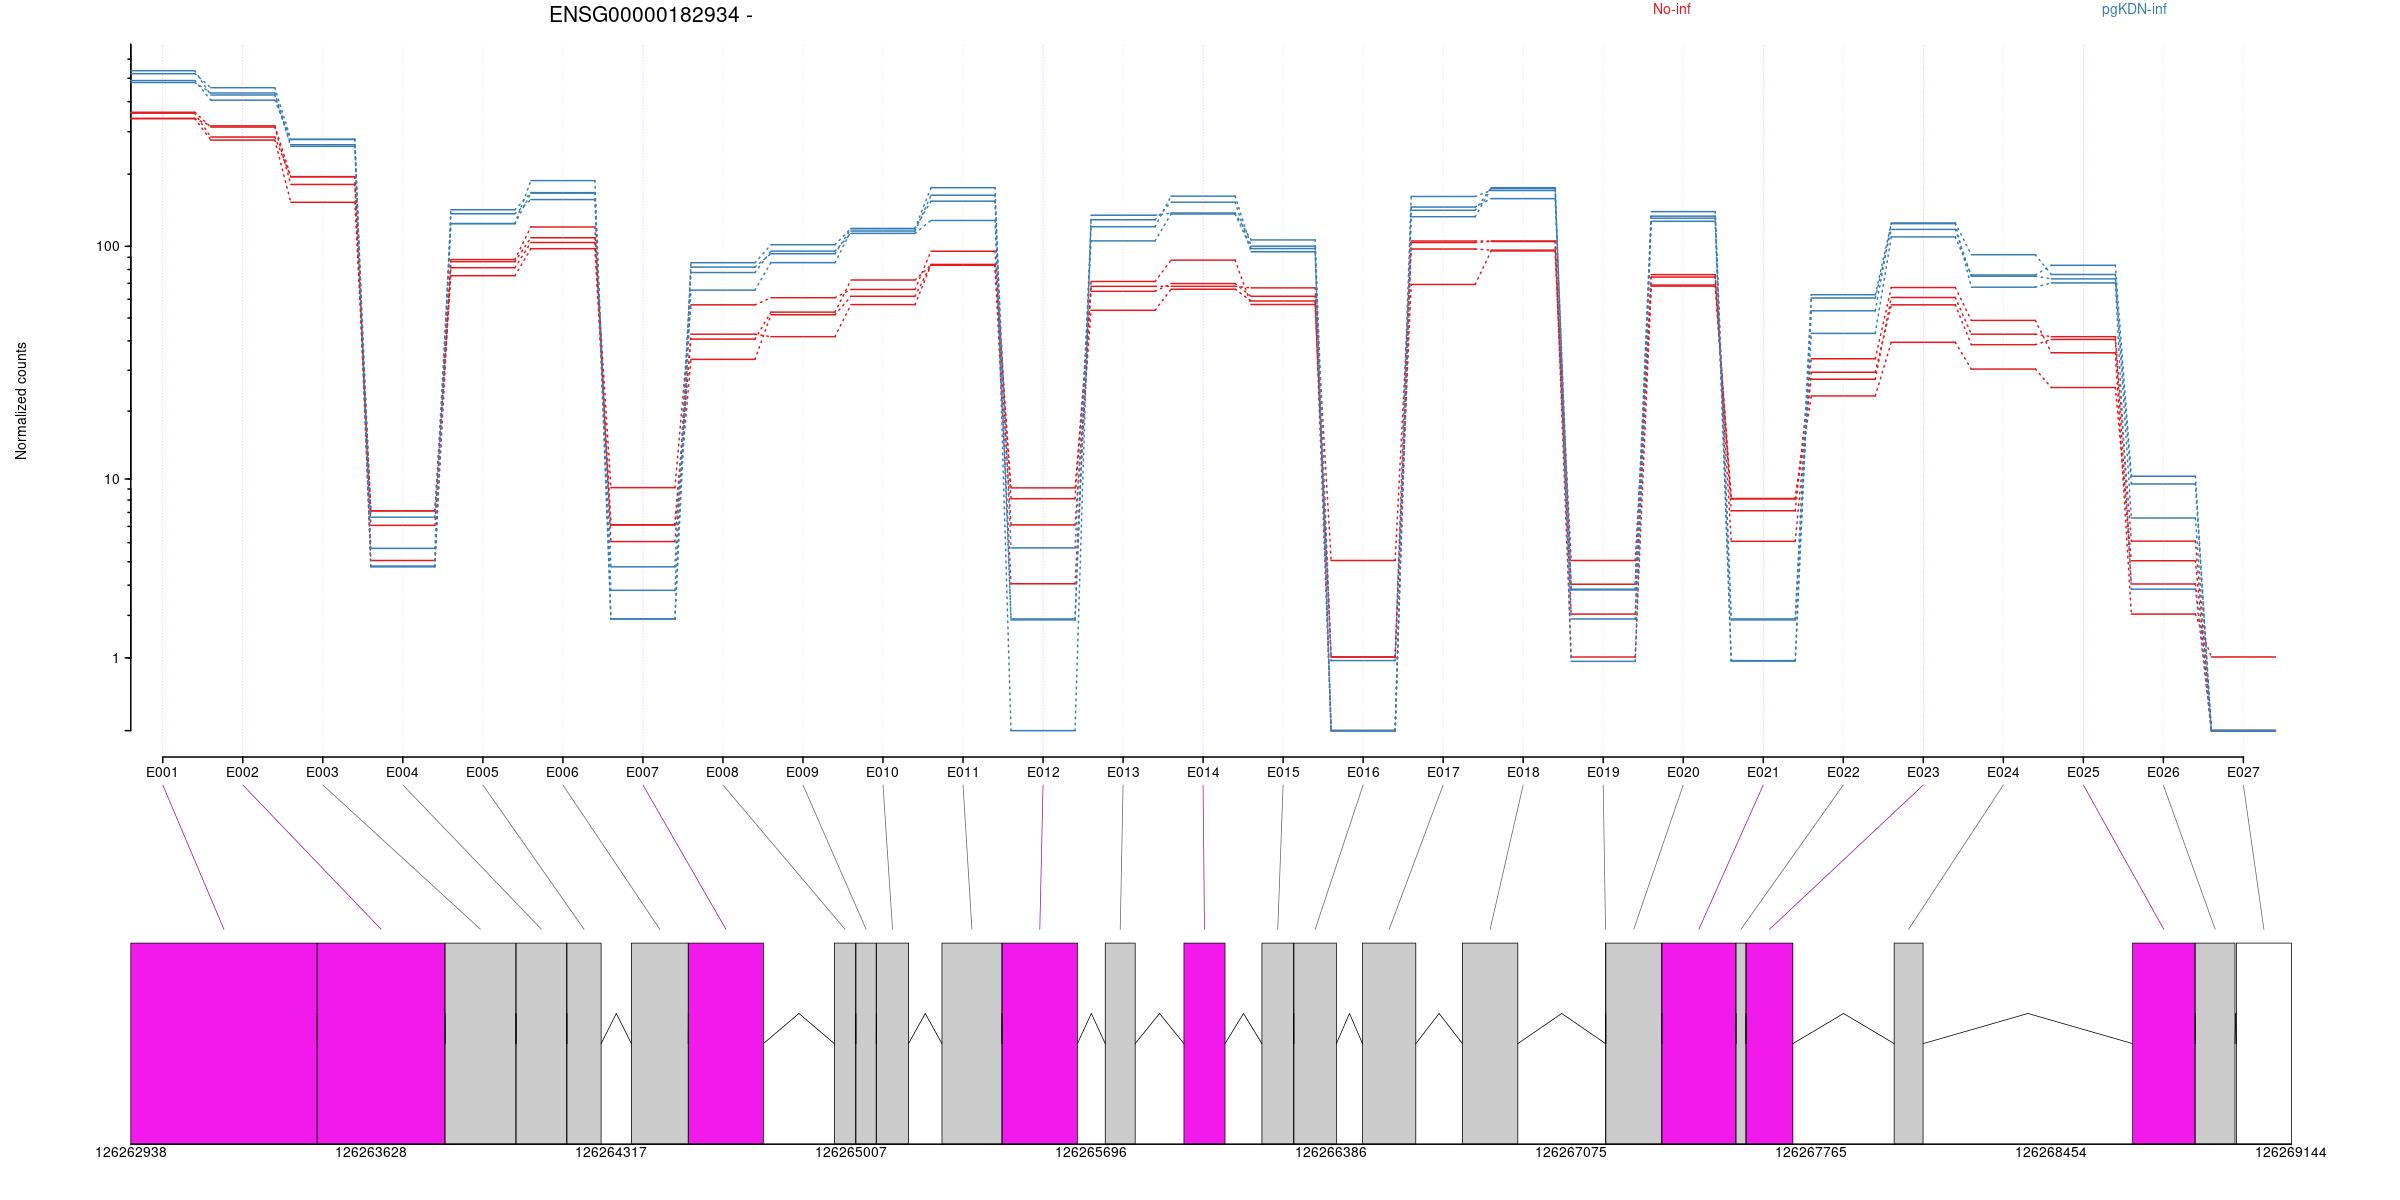
Task: Click the Normalized counts axis title
Action: point(22,401)
